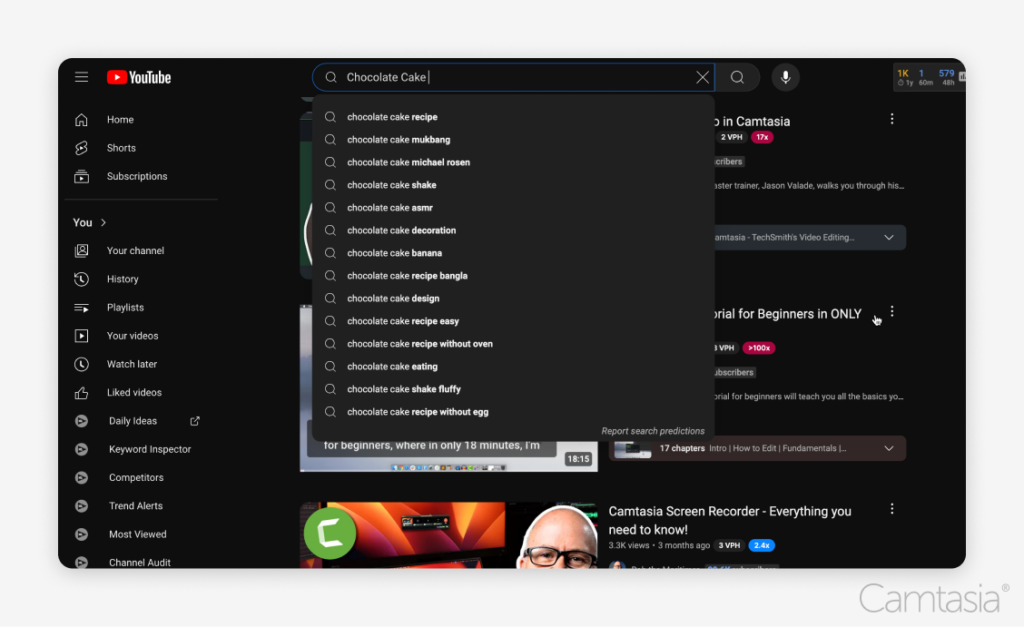Click the Daily Ideas external link icon
This screenshot has width=1024, height=627.
(x=195, y=421)
